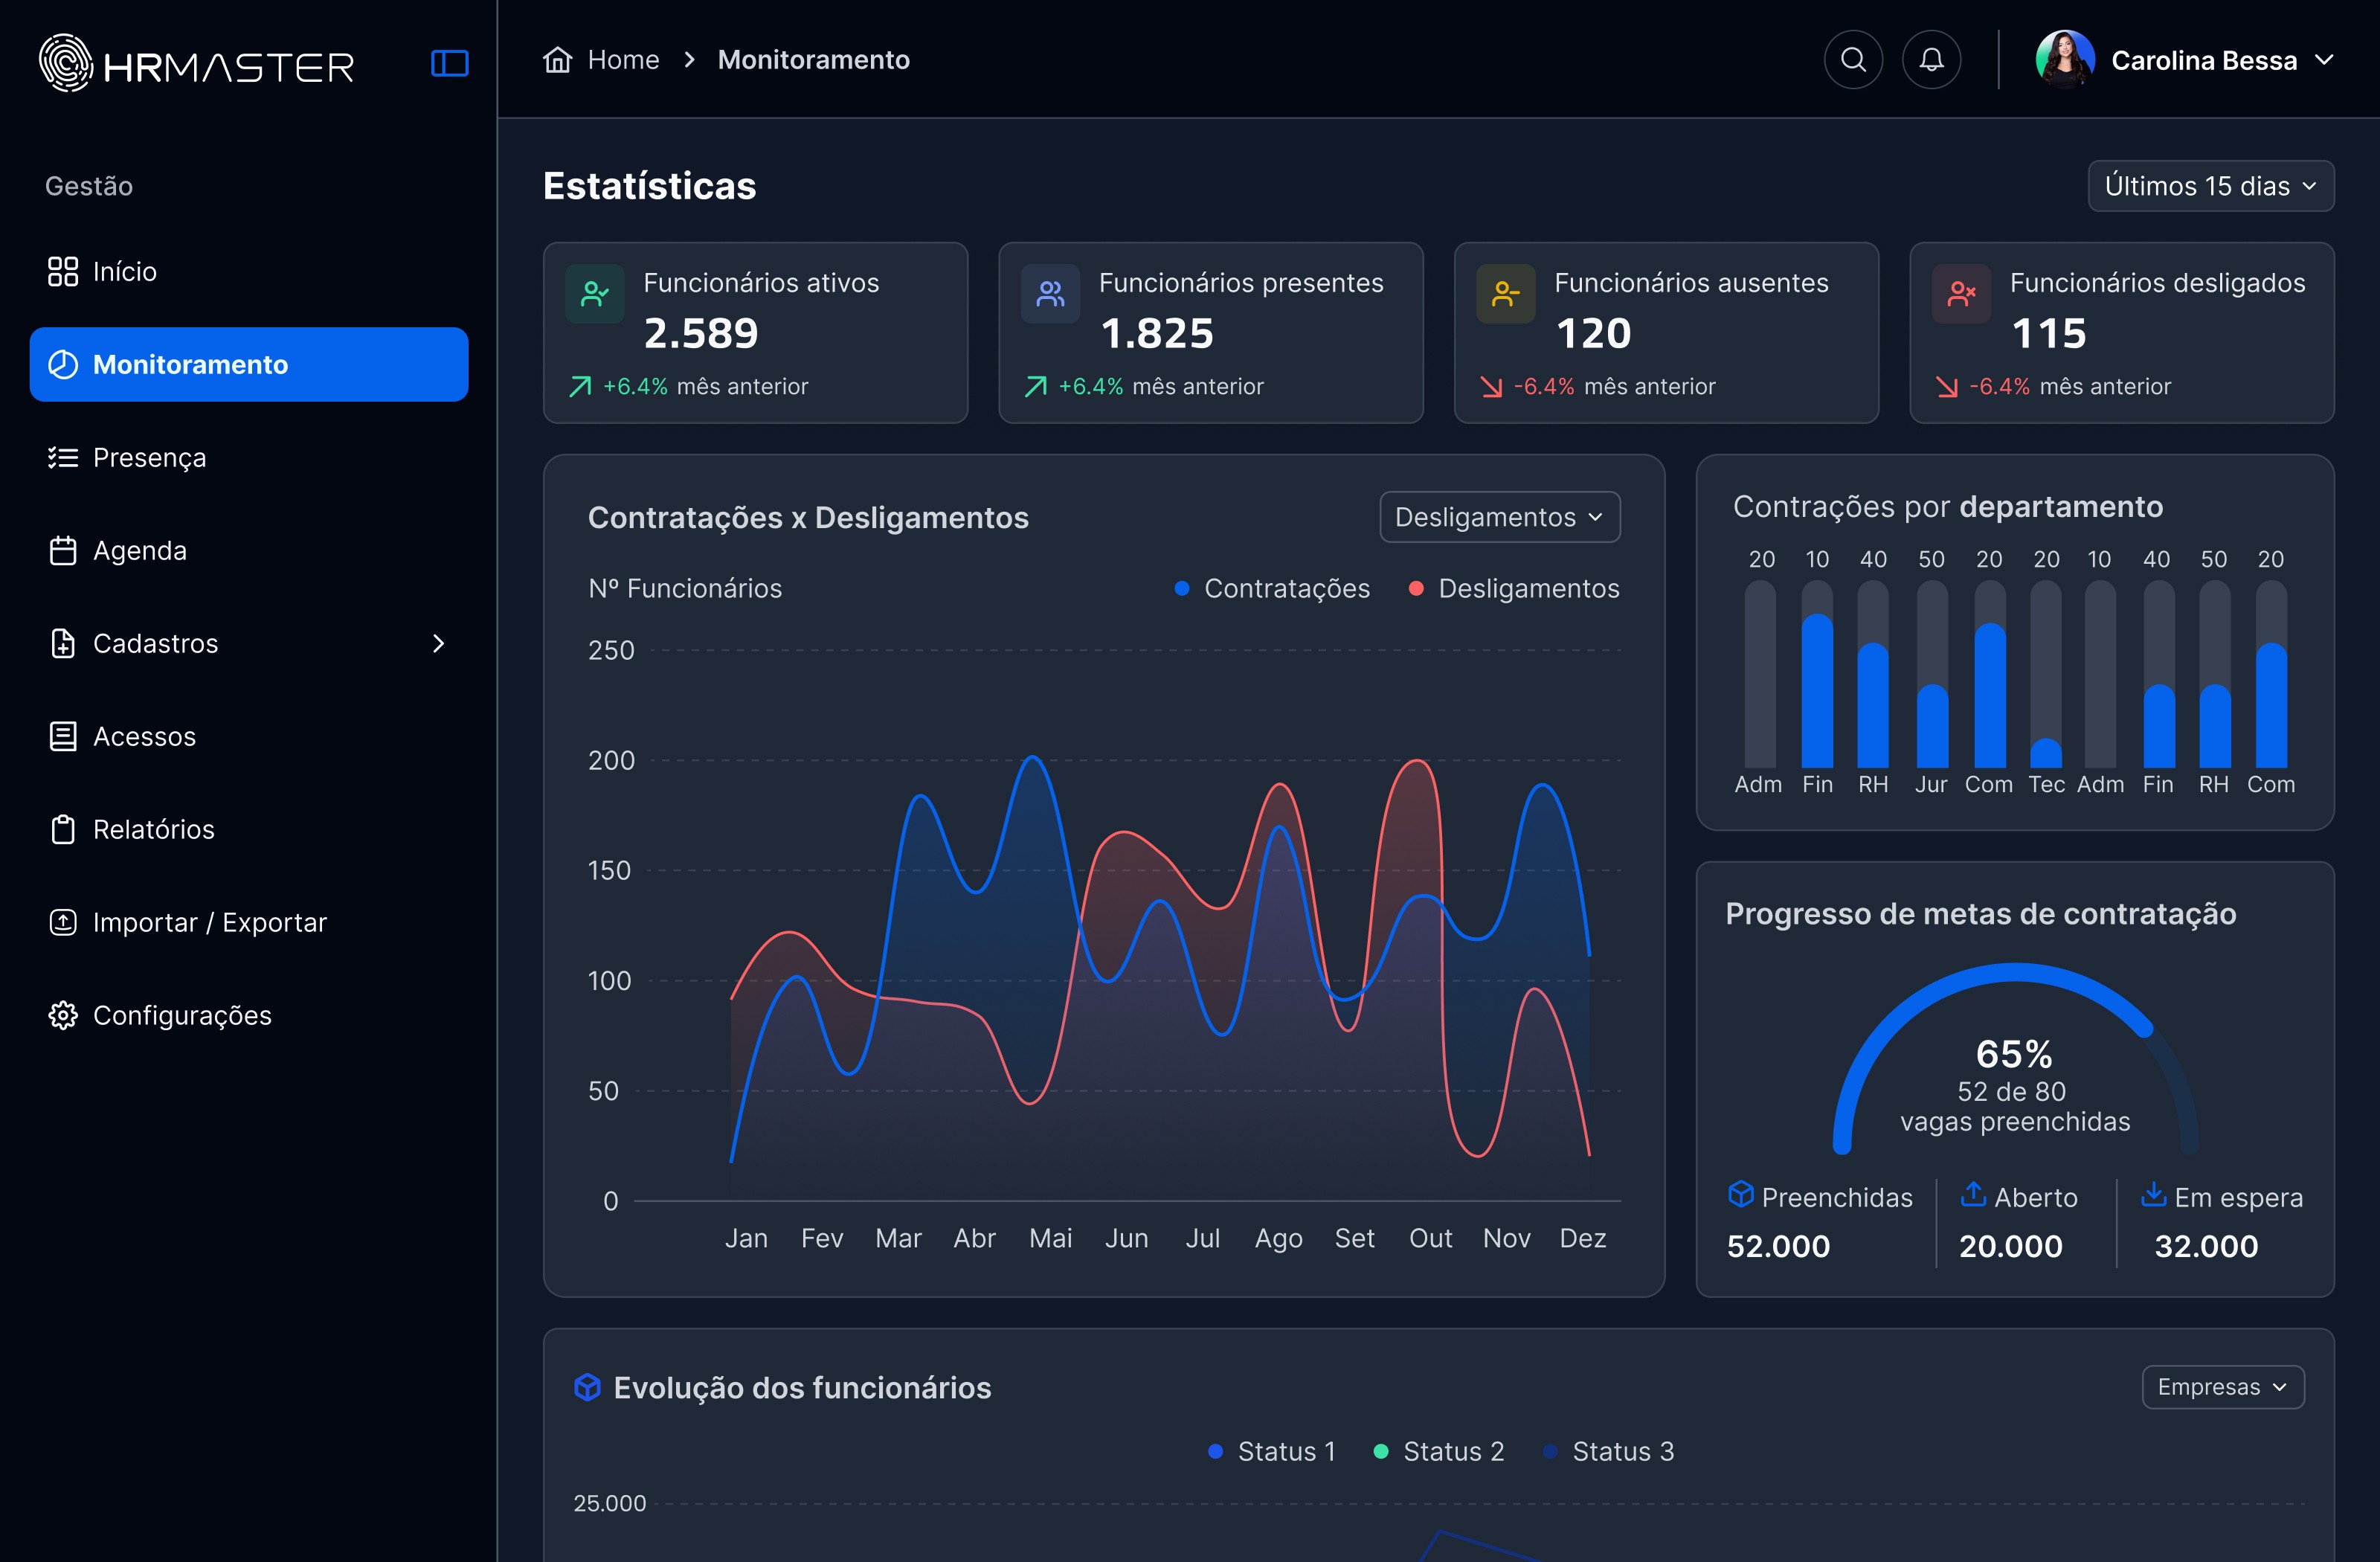This screenshot has width=2380, height=1562.
Task: Open the Presença menu item
Action: click(149, 457)
